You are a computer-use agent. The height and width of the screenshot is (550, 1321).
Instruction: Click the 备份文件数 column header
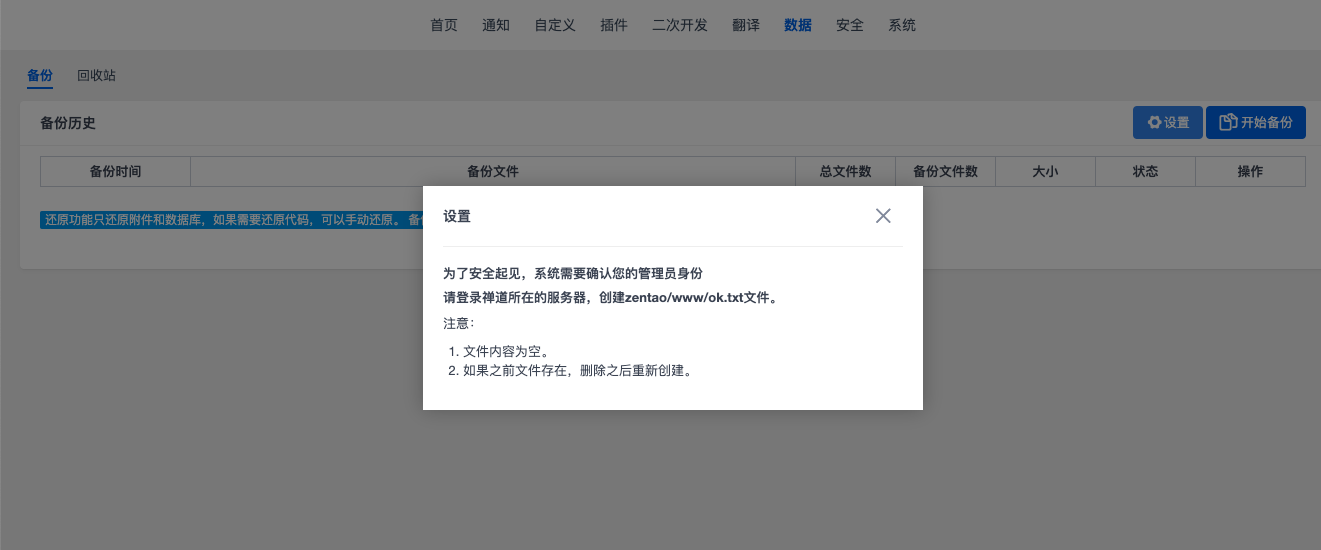[x=946, y=171]
